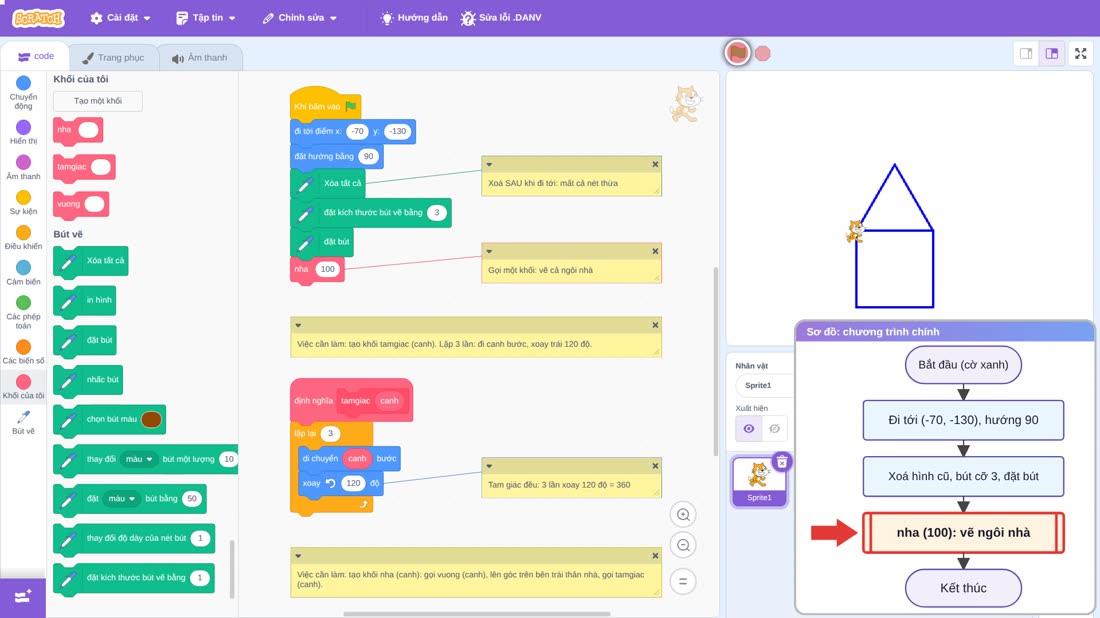The width and height of the screenshot is (1100, 618).
Task: Switch to small stage layout
Action: tap(1026, 53)
